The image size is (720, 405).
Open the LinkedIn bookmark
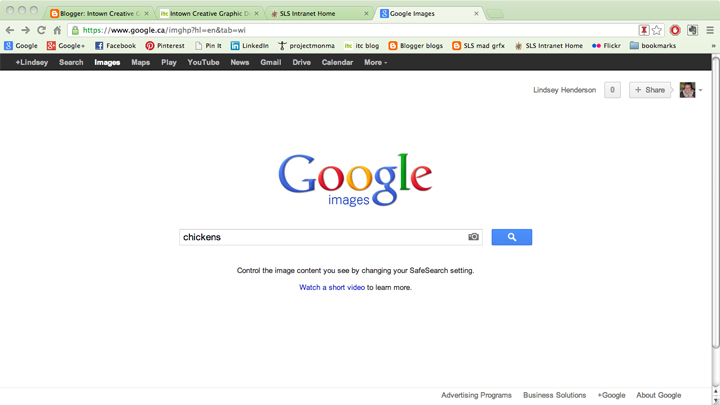(249, 45)
